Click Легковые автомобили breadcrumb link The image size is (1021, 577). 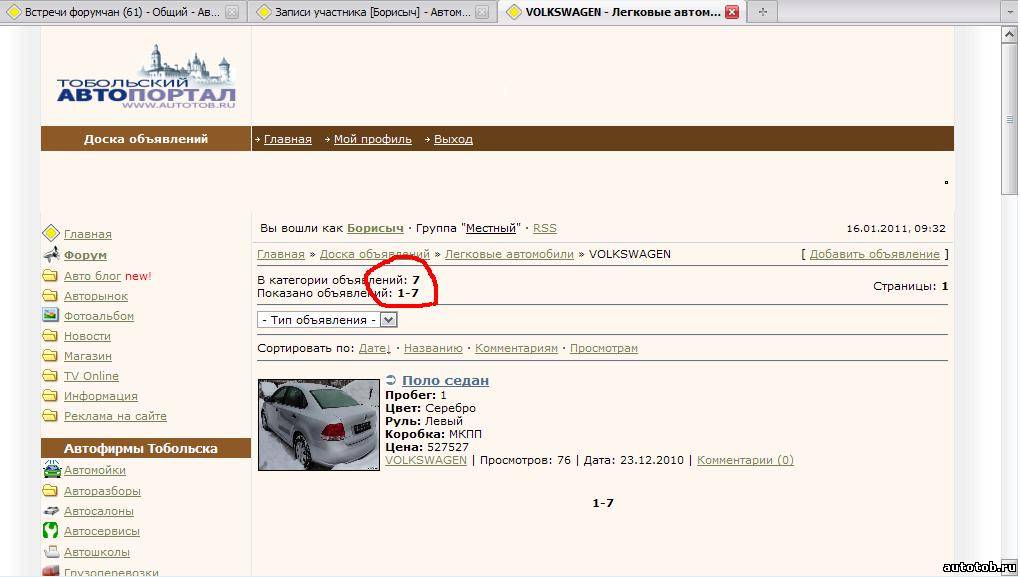[509, 254]
